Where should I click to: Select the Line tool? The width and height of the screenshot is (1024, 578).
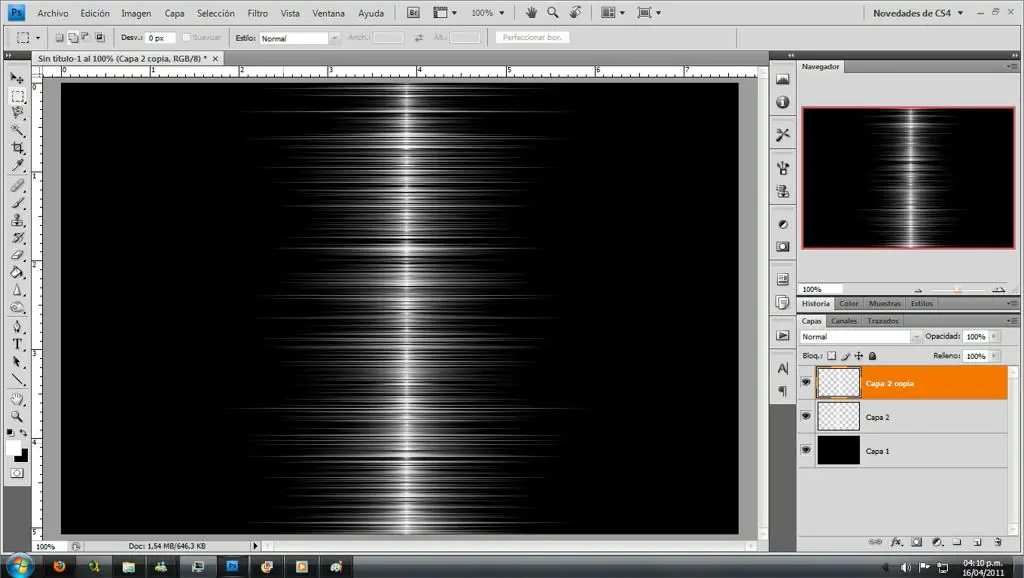click(x=17, y=379)
